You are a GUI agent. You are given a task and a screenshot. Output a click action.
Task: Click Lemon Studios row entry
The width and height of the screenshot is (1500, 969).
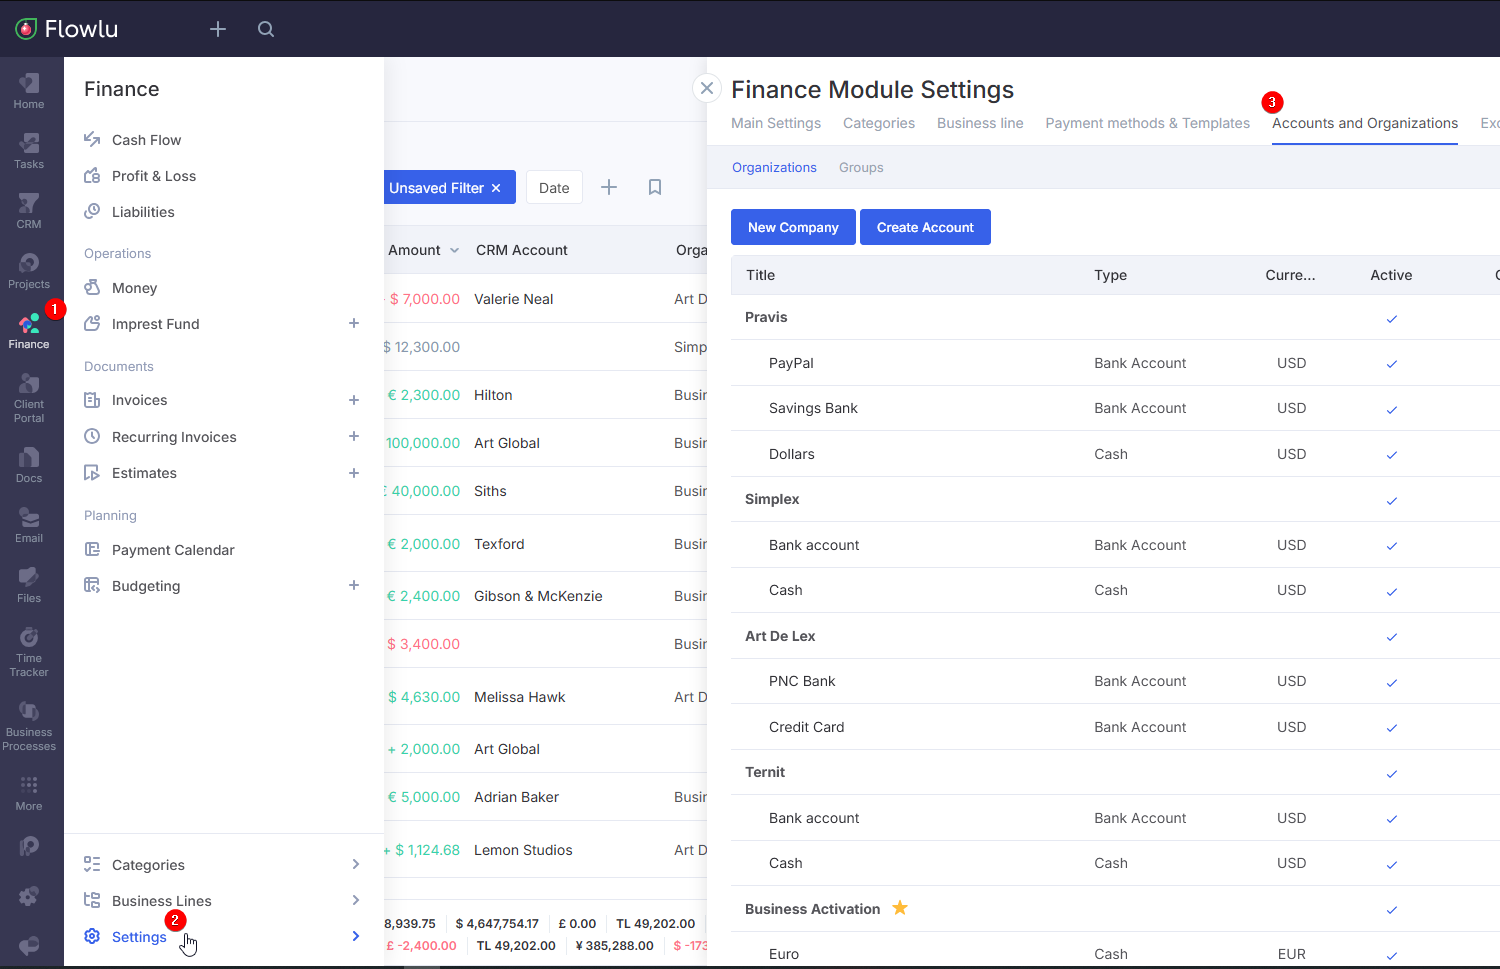523,850
